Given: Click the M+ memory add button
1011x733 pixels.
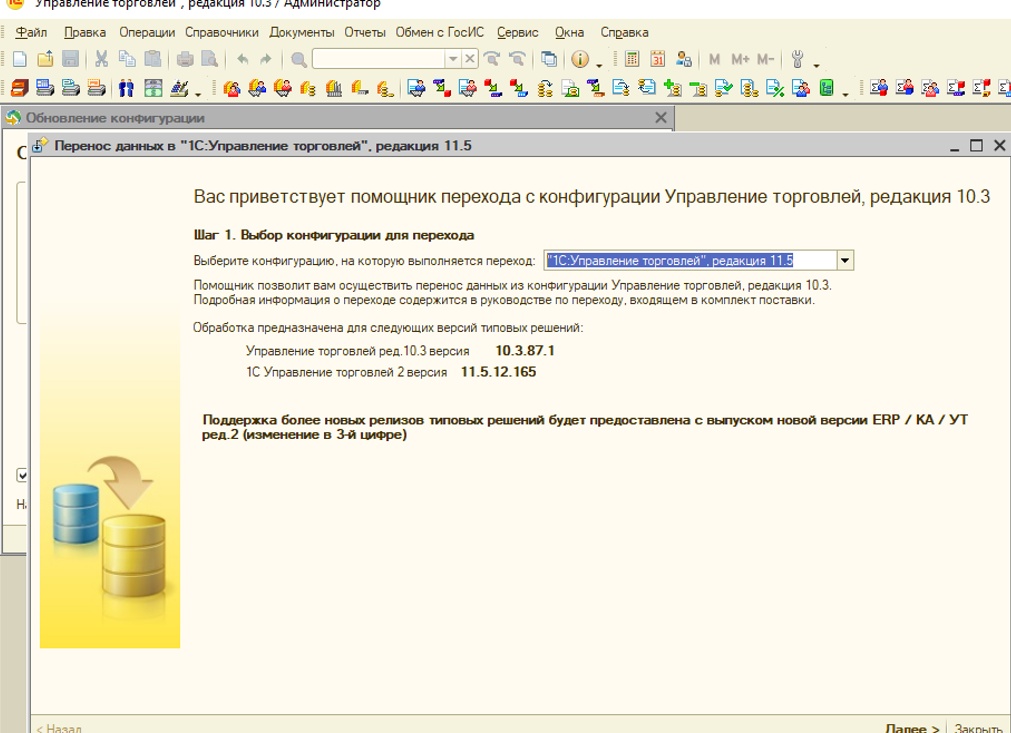Looking at the screenshot, I should [740, 59].
